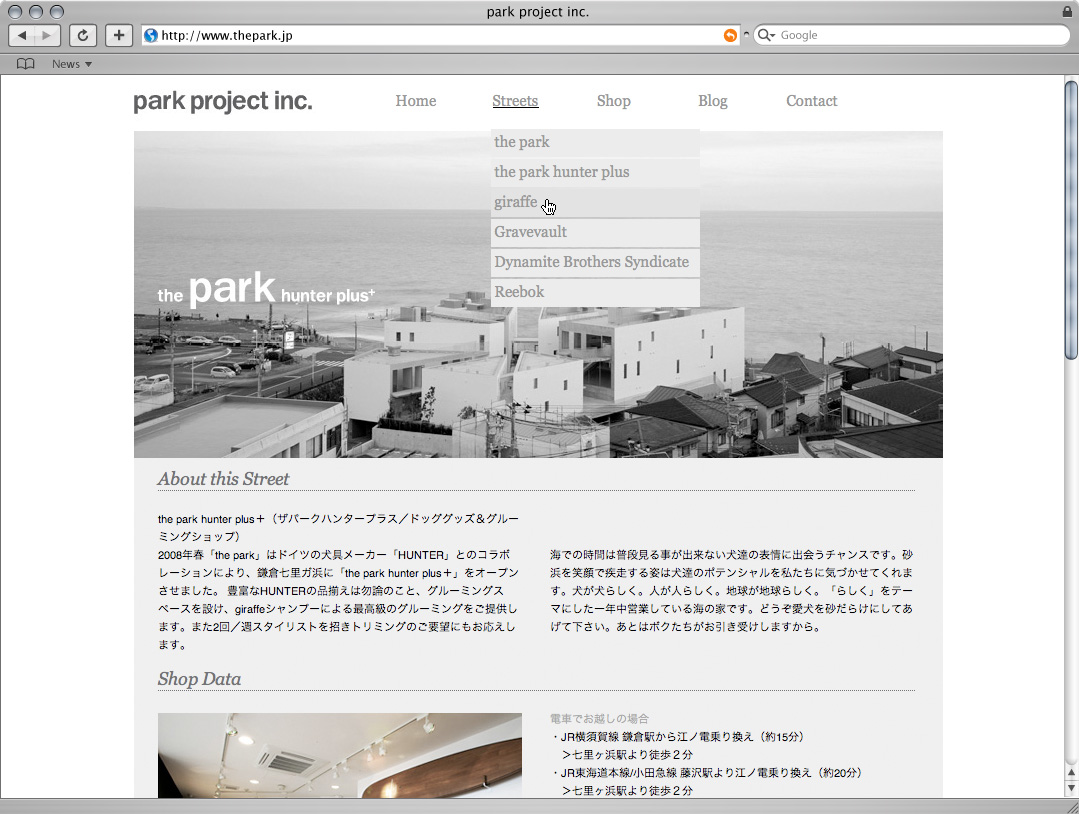Choose Dynamite Brothers Syndicate menu entry

point(591,262)
